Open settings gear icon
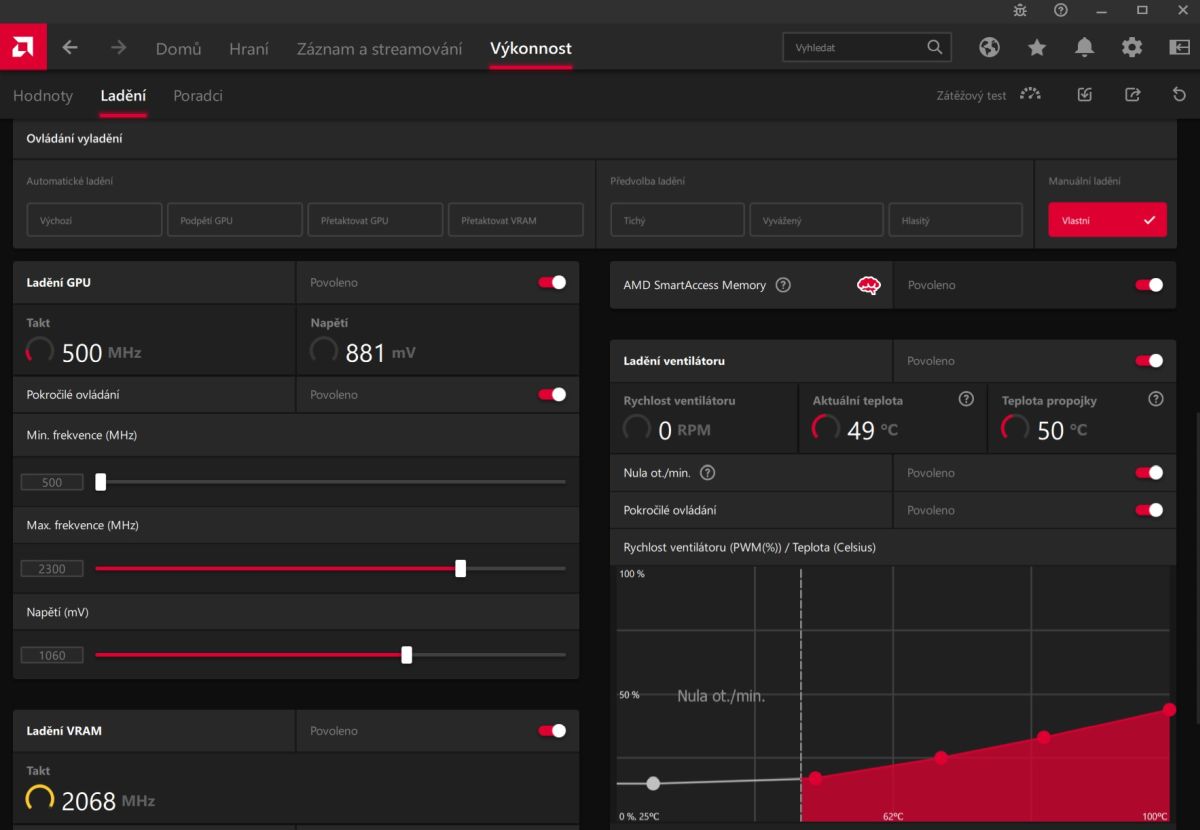Viewport: 1200px width, 830px height. point(1132,47)
